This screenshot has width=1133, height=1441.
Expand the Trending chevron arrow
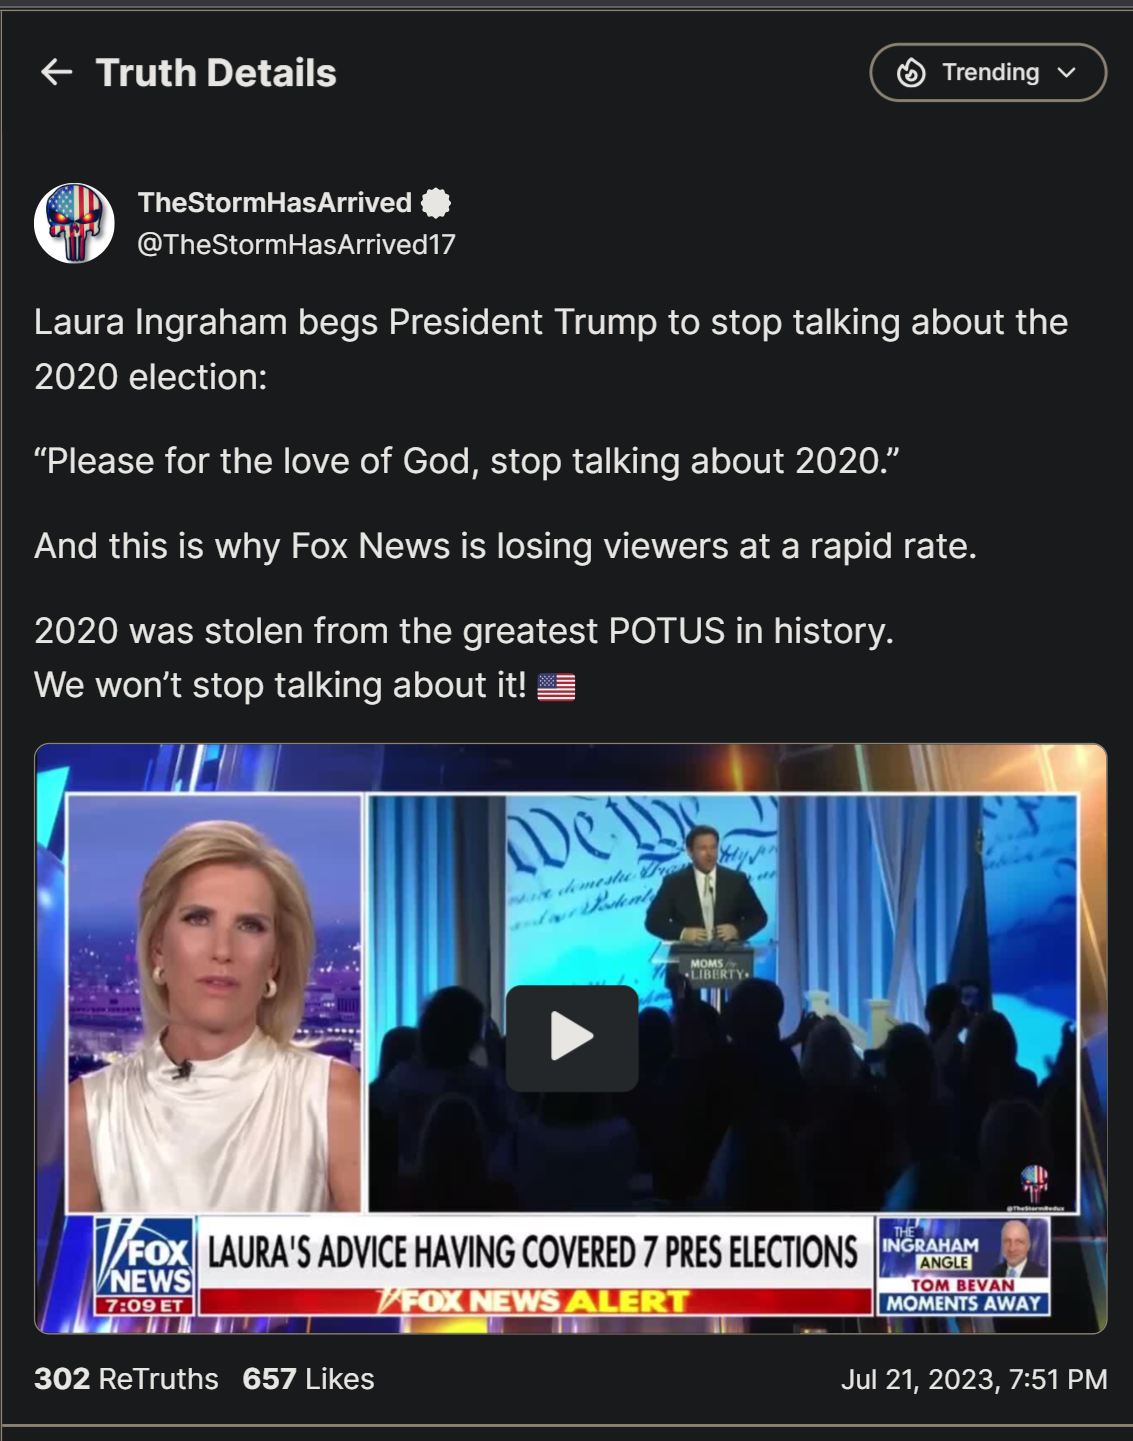coord(1067,72)
